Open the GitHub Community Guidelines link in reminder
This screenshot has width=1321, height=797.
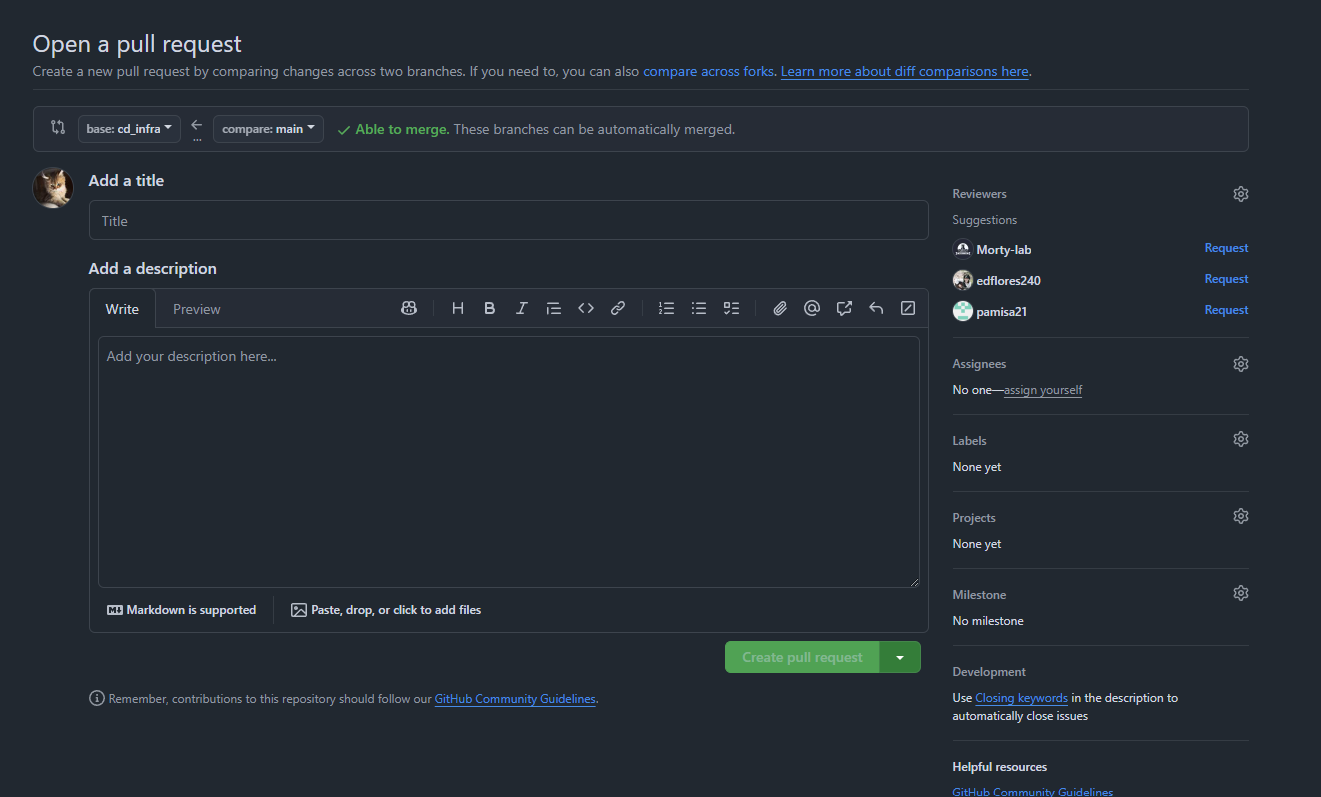click(x=515, y=699)
